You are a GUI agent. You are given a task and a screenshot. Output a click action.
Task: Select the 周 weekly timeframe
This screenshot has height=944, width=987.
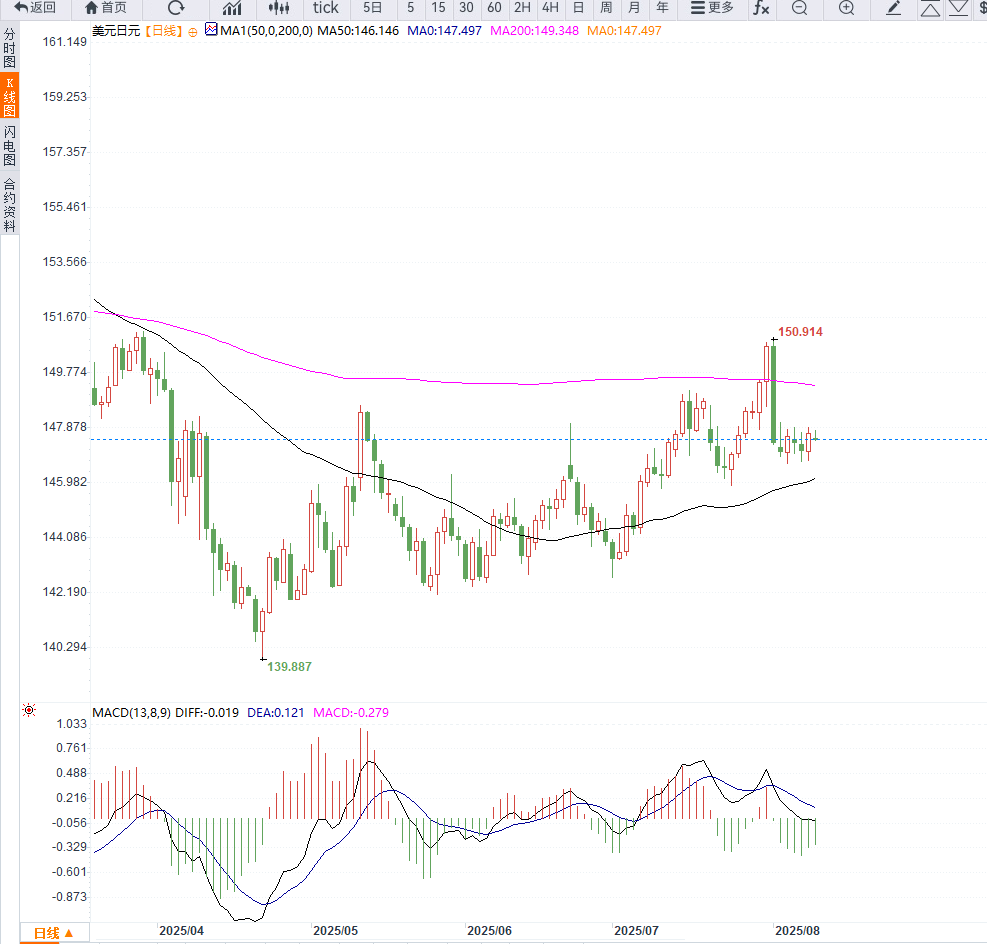606,8
